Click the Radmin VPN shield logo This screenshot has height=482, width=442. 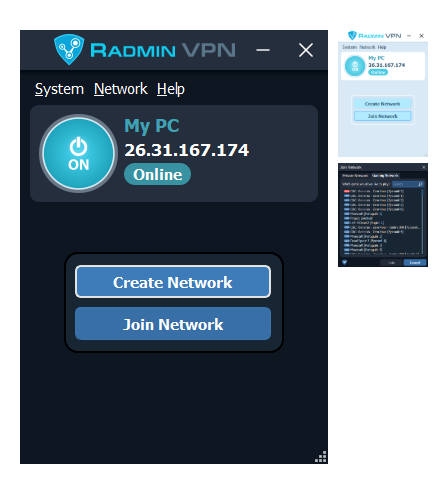pos(69,49)
